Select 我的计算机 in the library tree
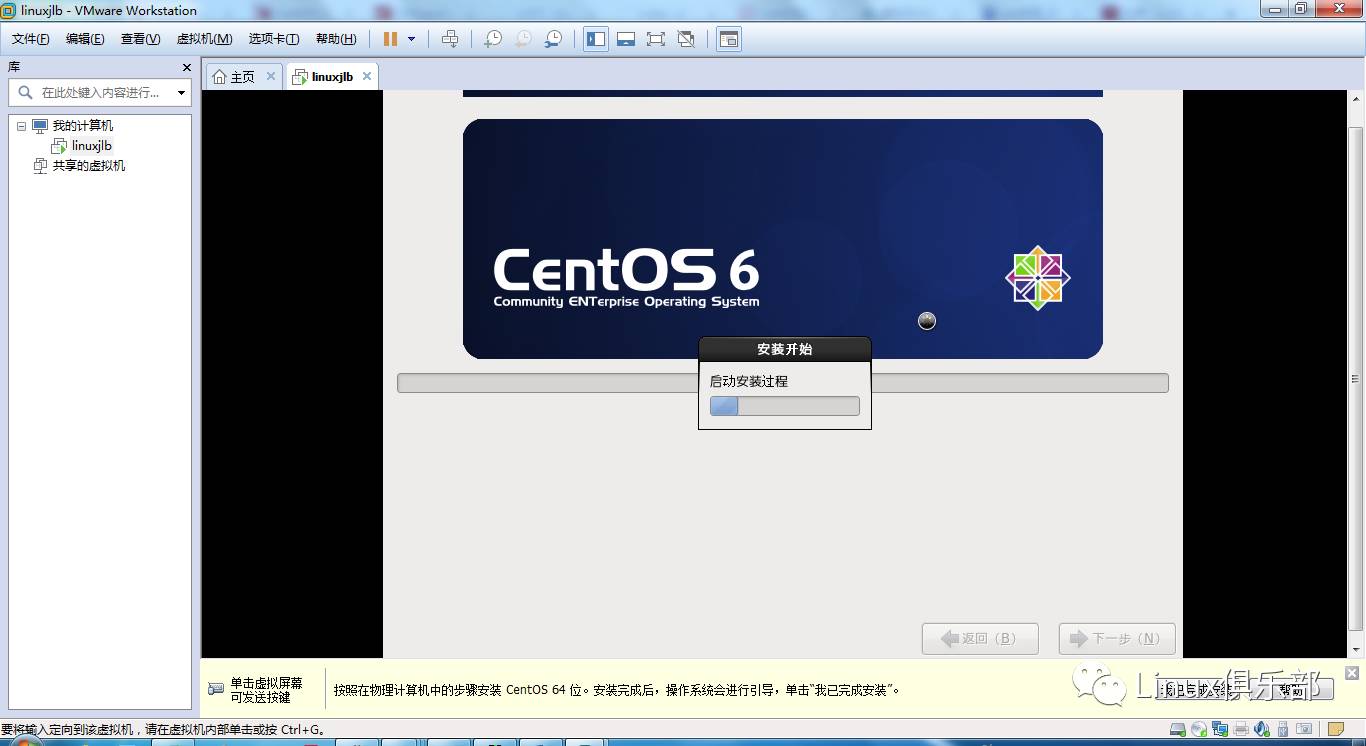The image size is (1366, 746). click(82, 126)
